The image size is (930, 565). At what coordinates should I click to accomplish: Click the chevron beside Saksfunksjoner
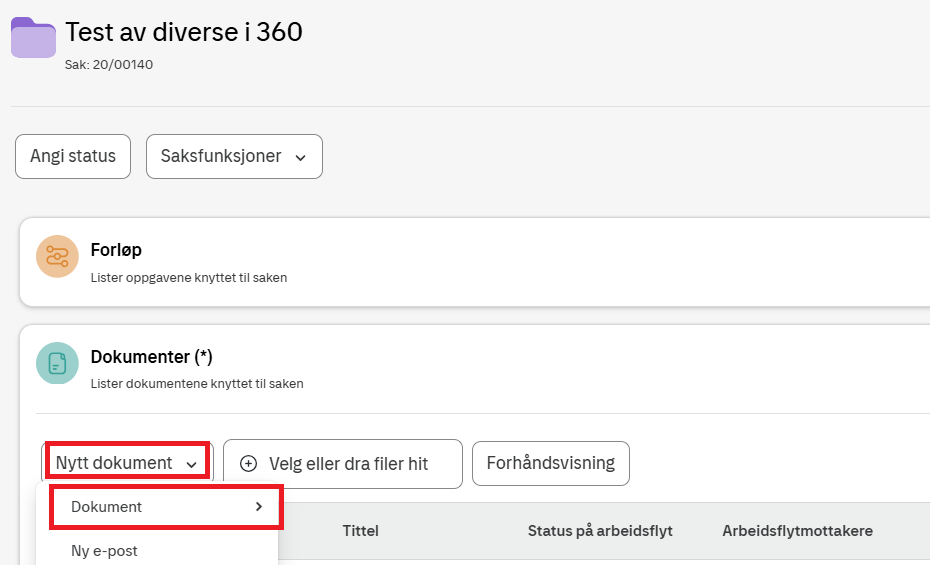coord(300,157)
